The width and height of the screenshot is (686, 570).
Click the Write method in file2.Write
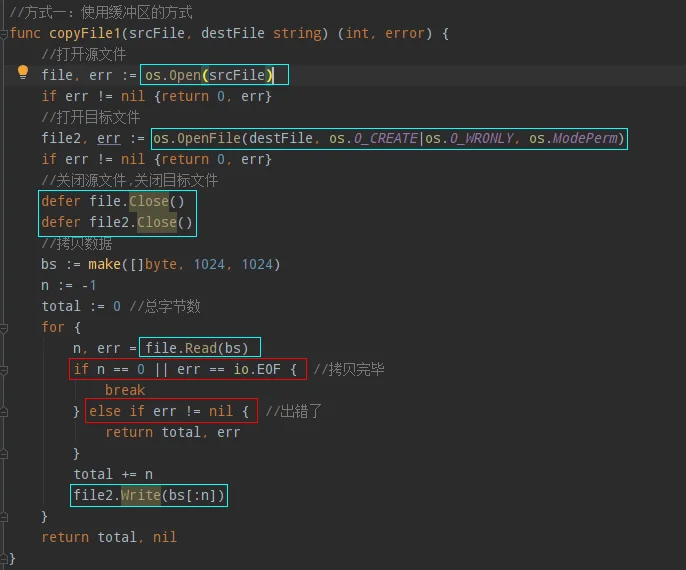(x=140, y=495)
